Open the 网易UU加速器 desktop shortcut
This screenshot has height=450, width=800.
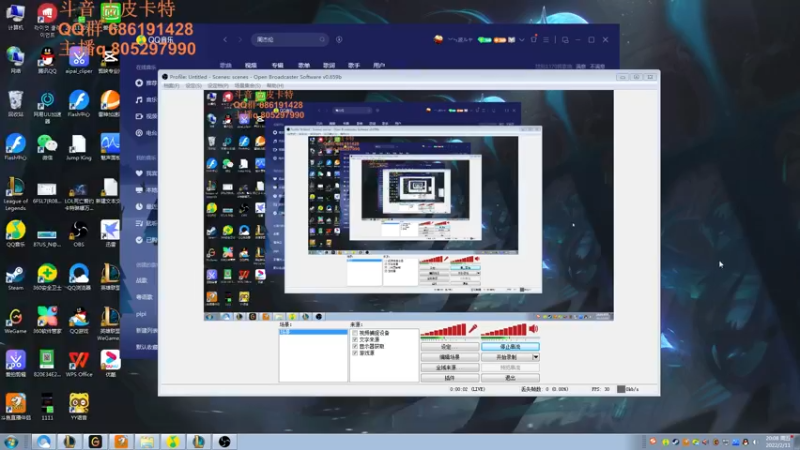(47, 107)
